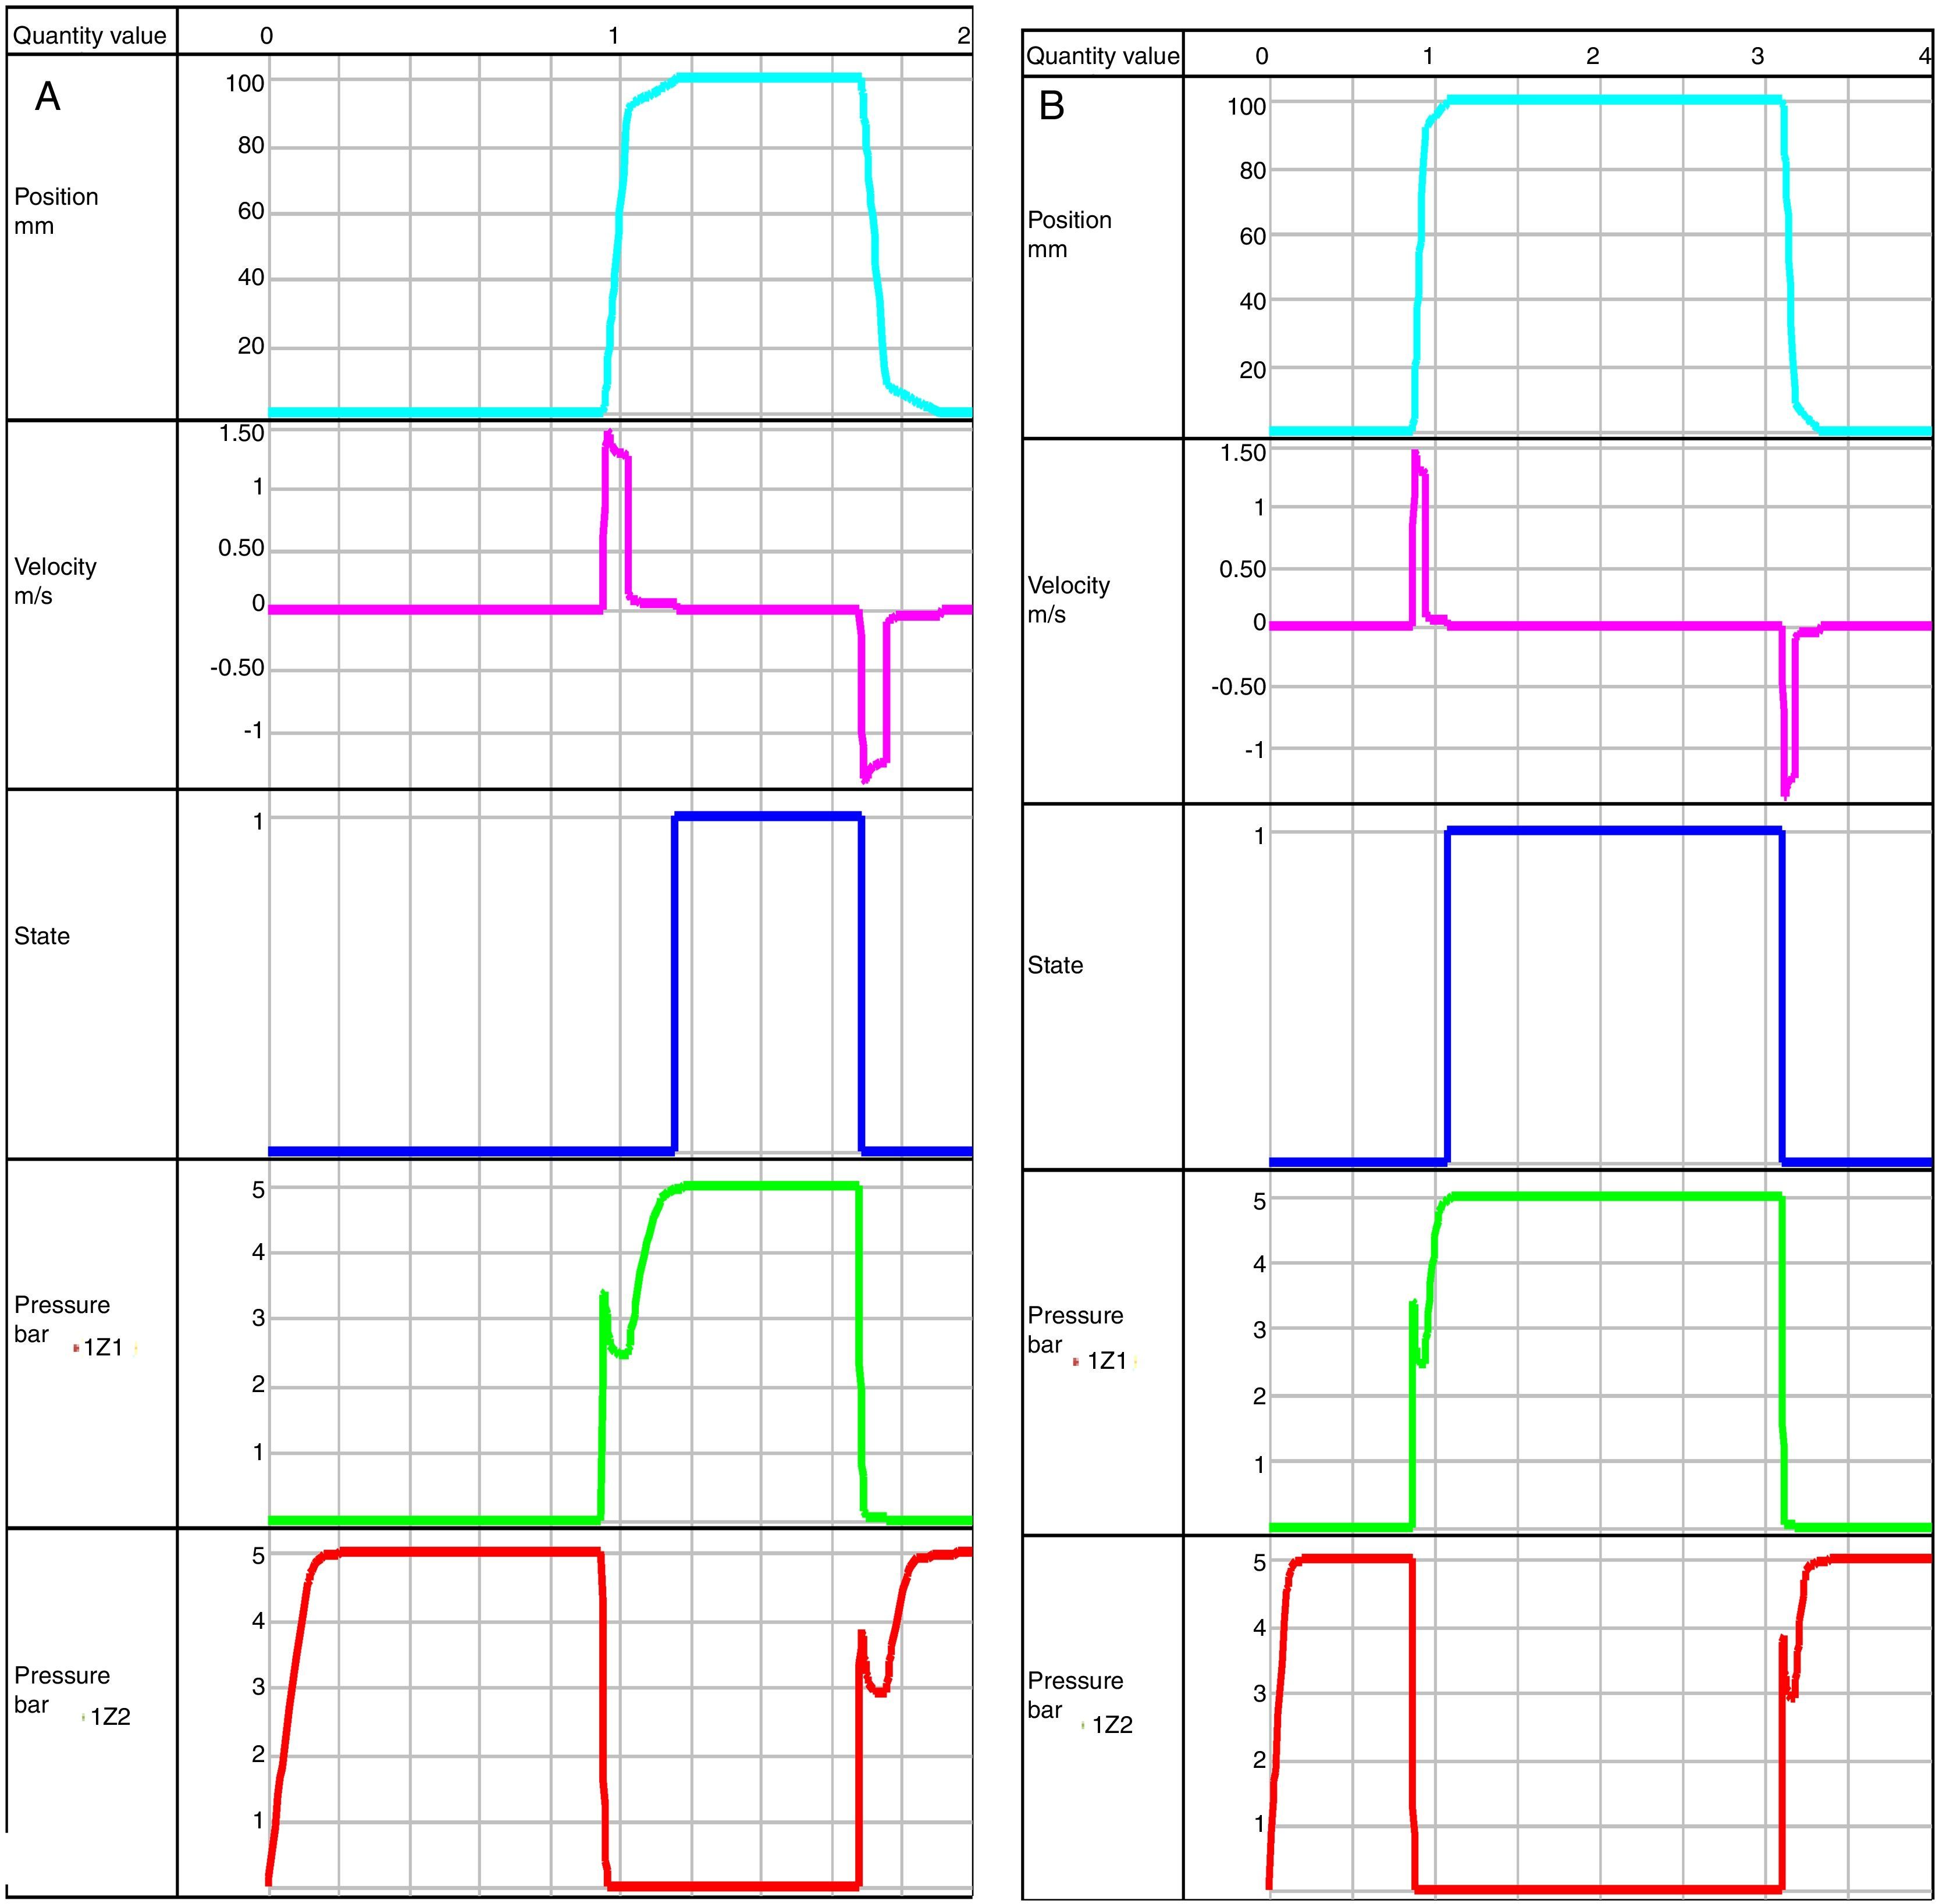The width and height of the screenshot is (1939, 1904).
Task: Click the cyan position plateau in panel A
Action: pos(770,77)
